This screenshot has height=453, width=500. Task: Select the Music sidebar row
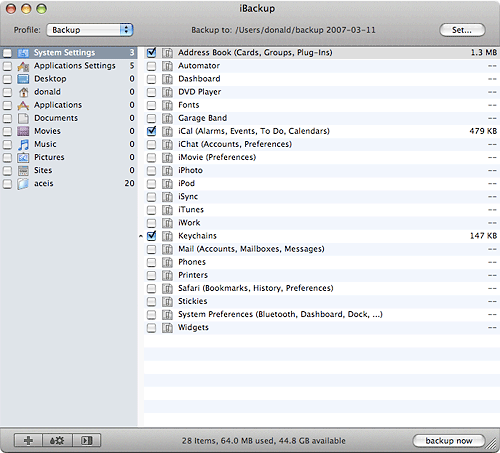69,144
